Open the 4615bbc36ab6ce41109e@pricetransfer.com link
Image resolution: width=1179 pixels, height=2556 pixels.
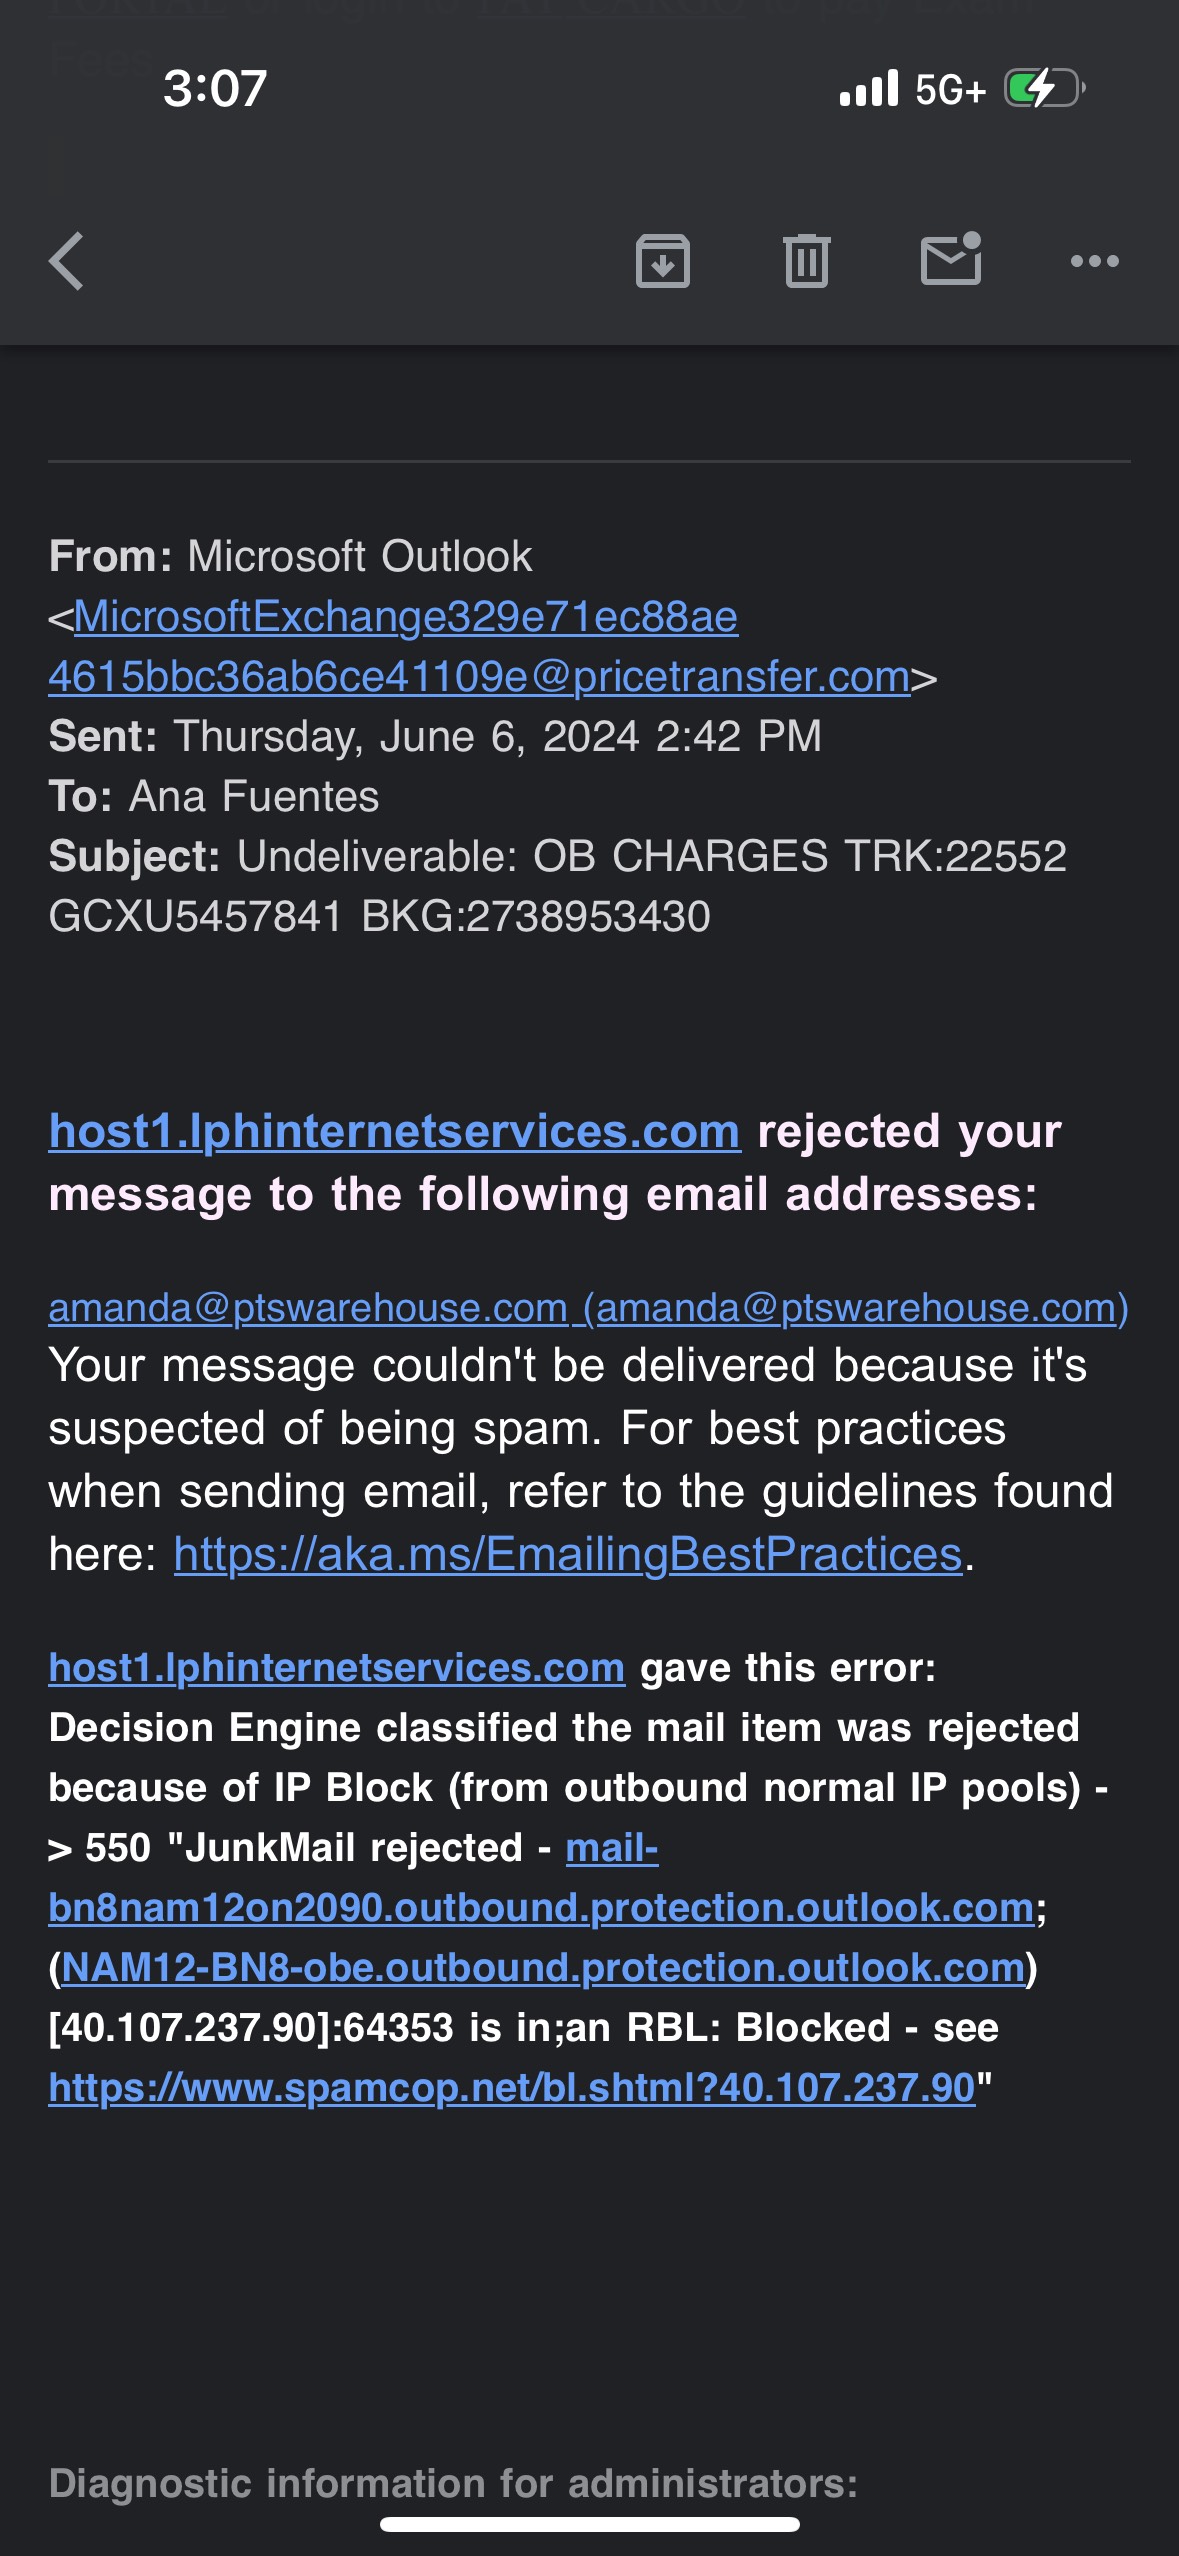click(x=479, y=677)
